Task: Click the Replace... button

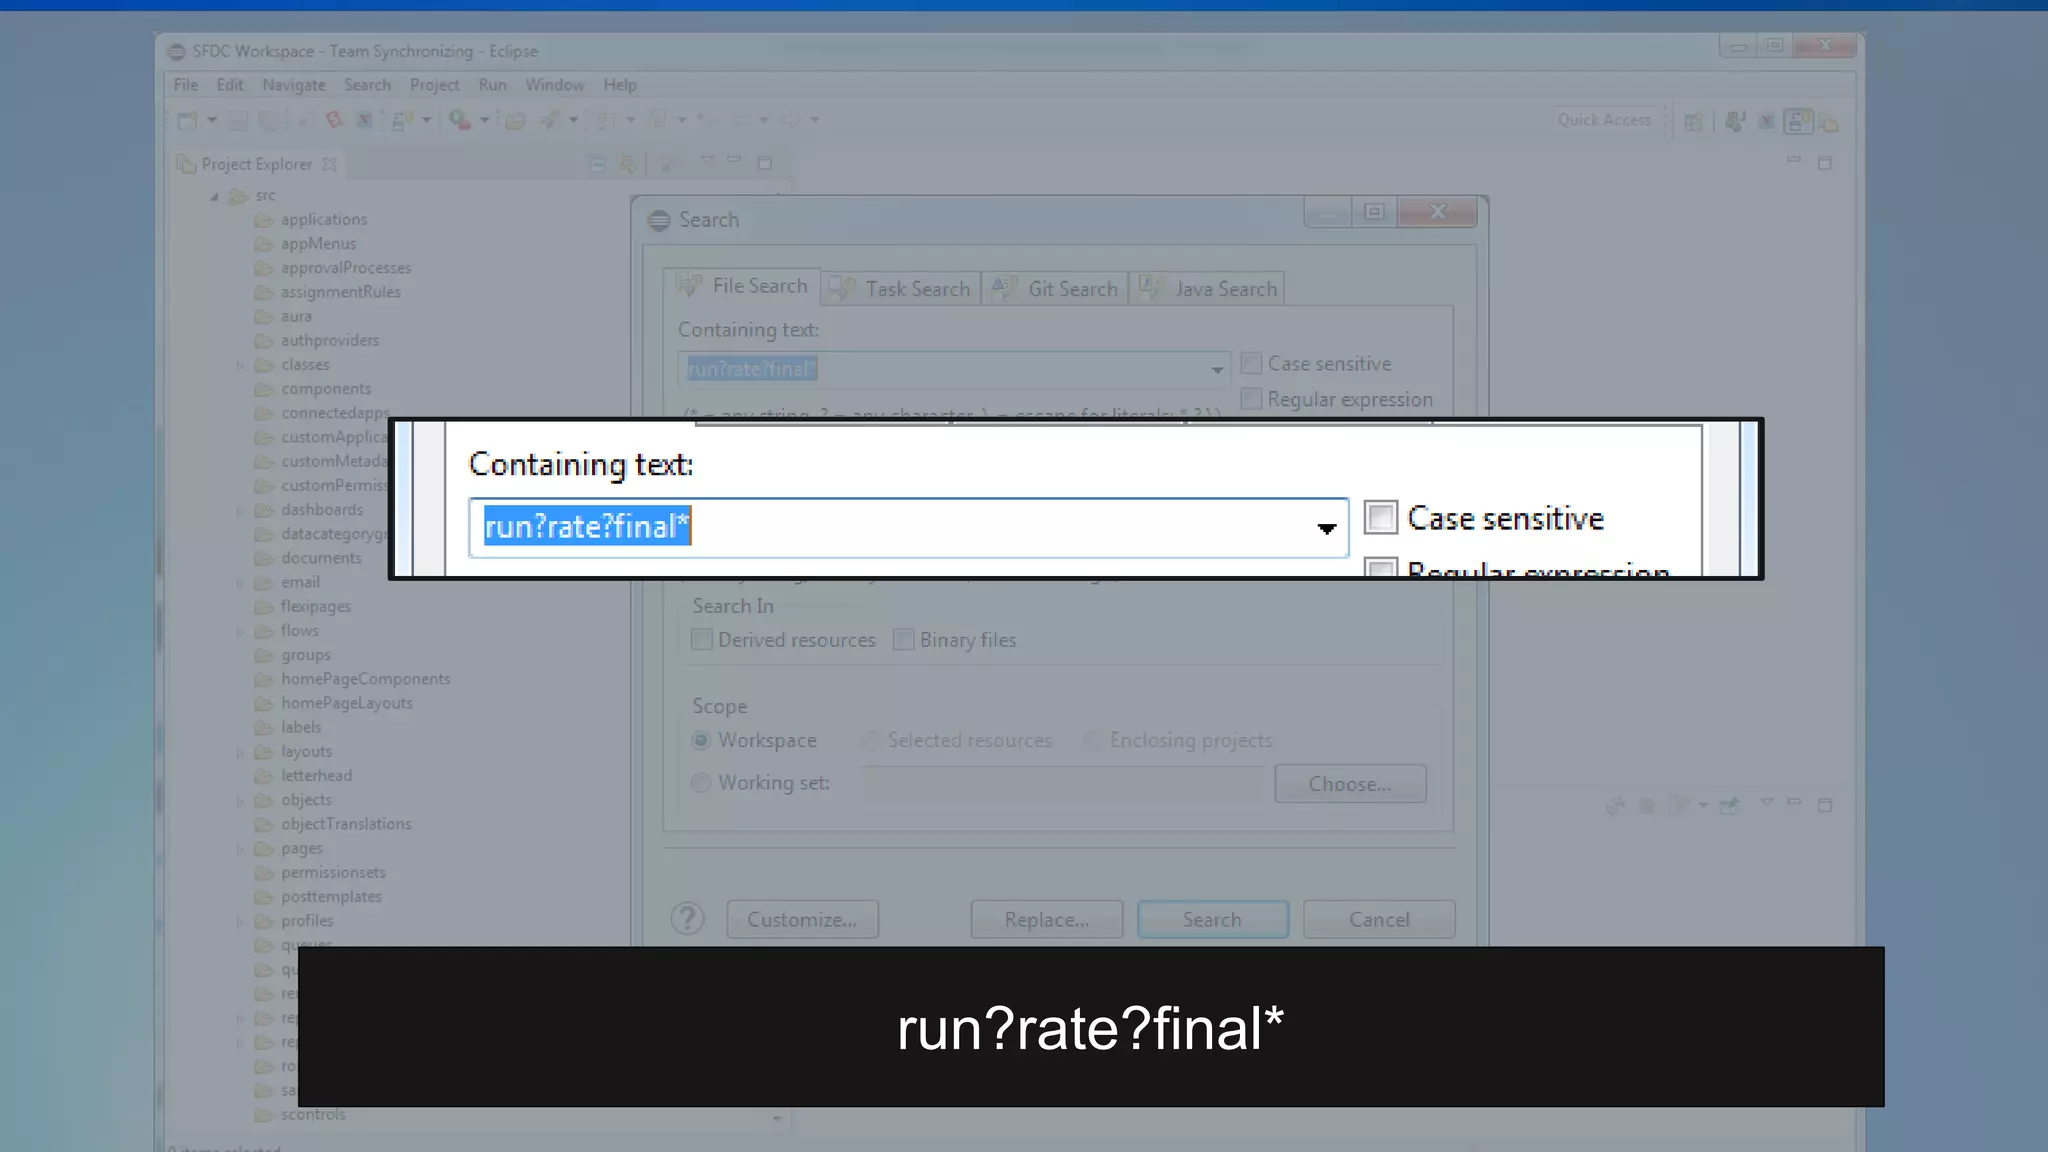Action: point(1046,919)
